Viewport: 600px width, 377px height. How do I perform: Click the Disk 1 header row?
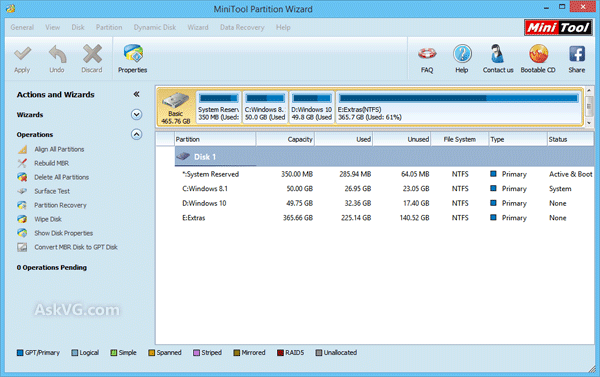click(x=384, y=157)
